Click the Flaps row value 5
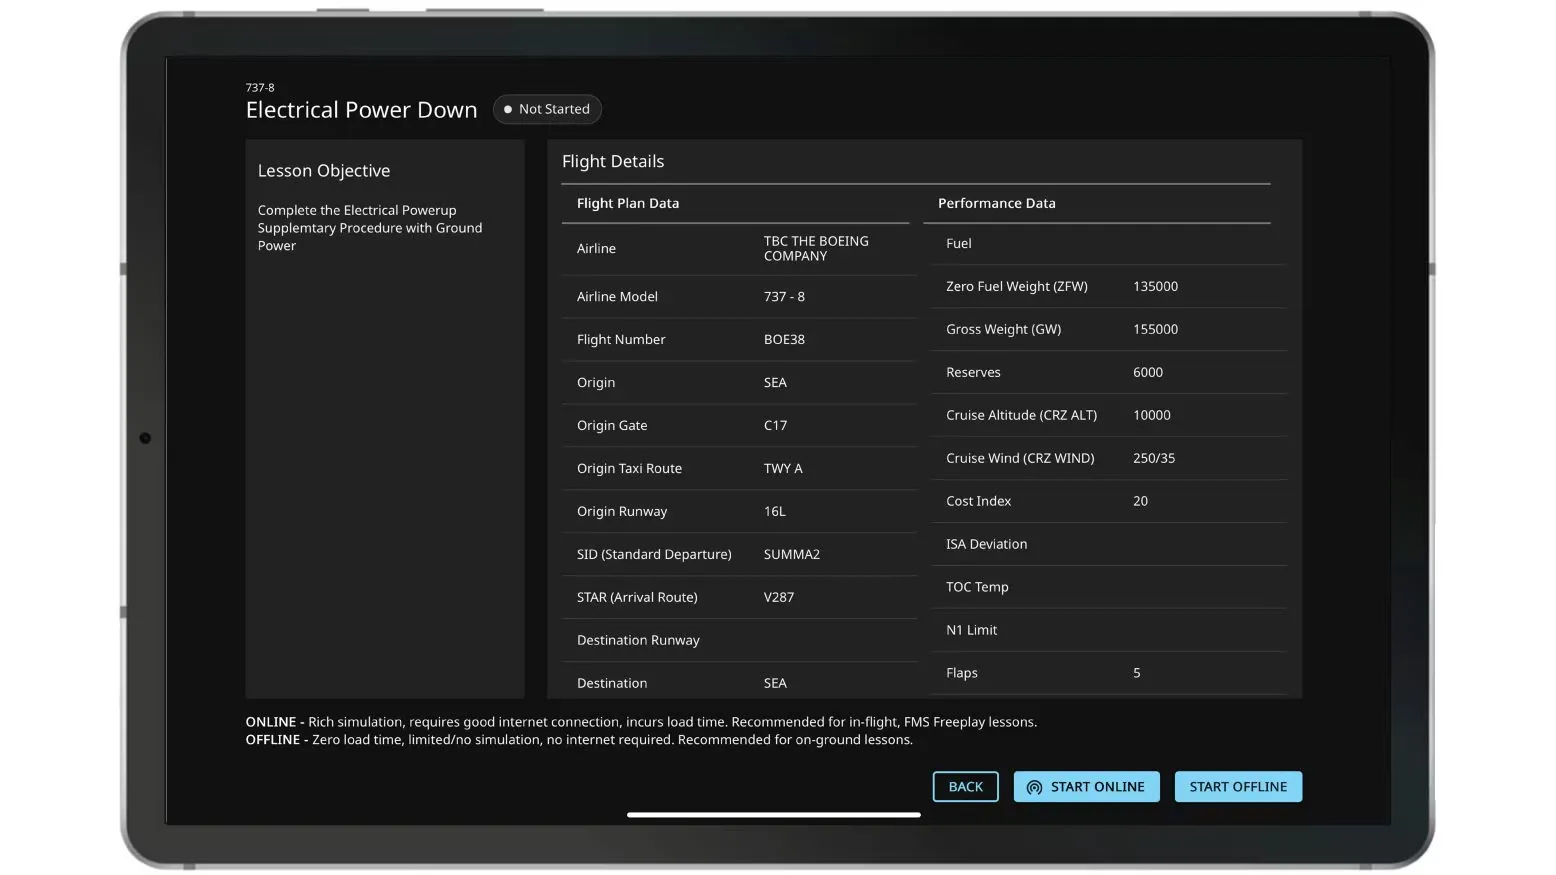 [x=1136, y=673]
